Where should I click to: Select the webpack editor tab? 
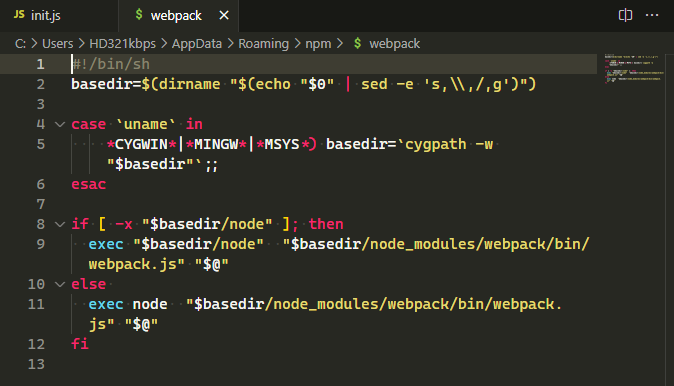tap(178, 16)
